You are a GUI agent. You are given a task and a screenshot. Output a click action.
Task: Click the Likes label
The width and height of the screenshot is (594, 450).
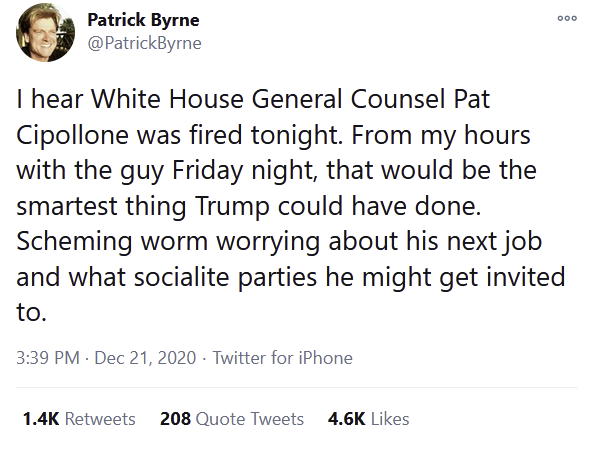tap(390, 419)
